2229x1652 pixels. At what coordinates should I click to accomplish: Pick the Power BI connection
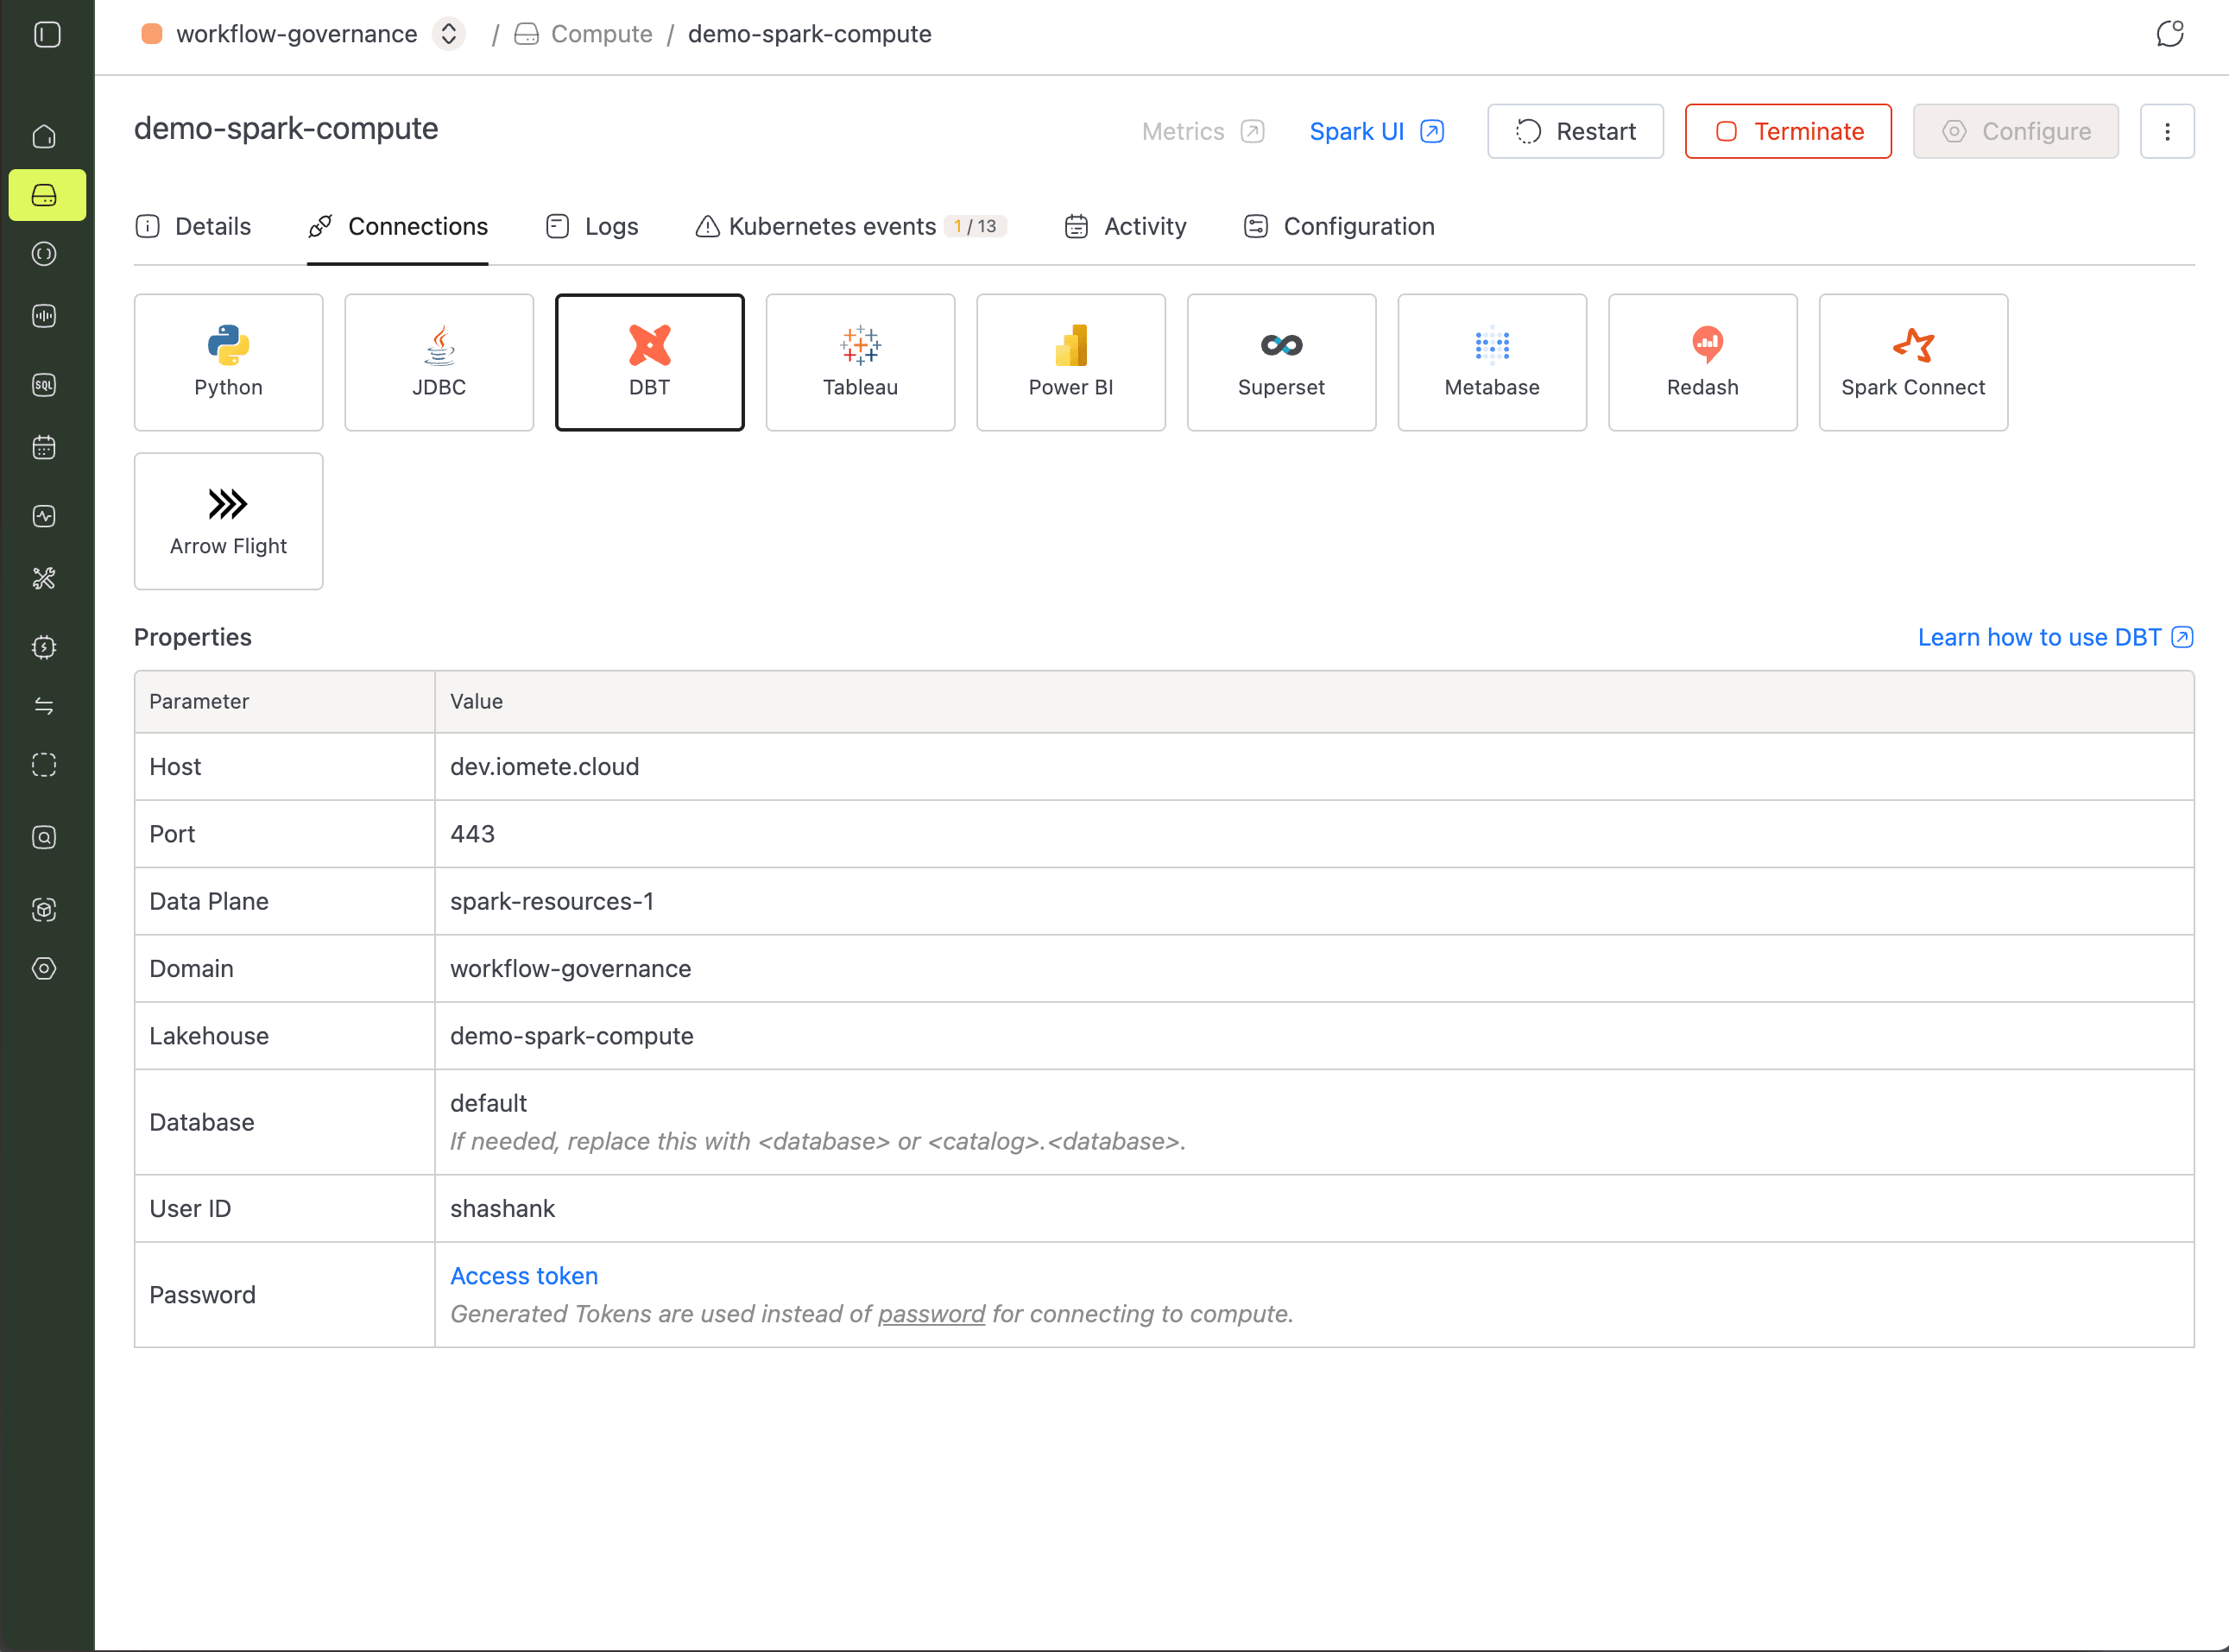[1070, 362]
